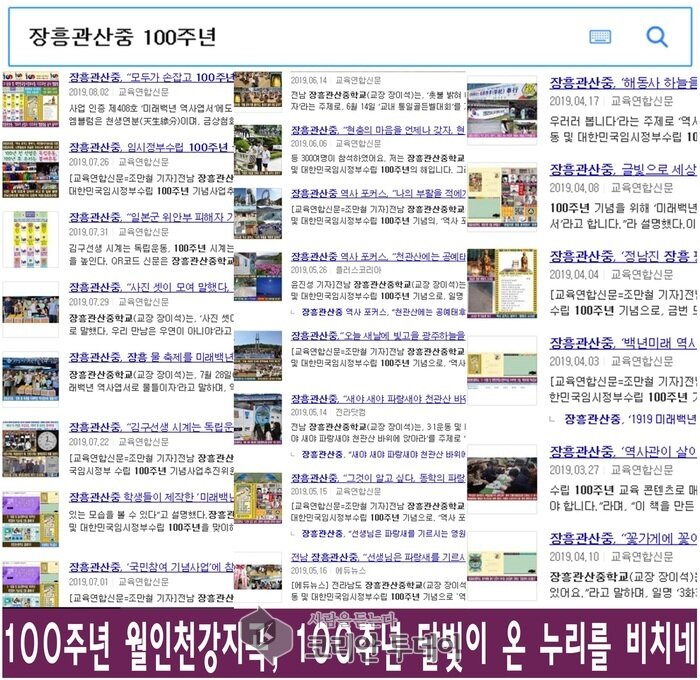
Task: Click source 에듀뉴스 next to 2019.05.16
Action: pyautogui.click(x=350, y=571)
